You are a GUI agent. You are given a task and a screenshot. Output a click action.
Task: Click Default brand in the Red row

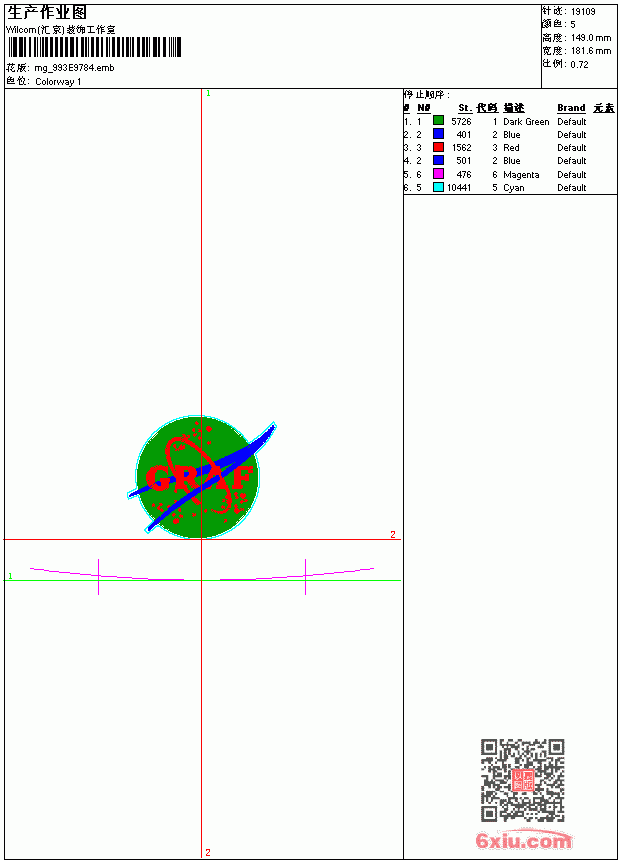[572, 148]
